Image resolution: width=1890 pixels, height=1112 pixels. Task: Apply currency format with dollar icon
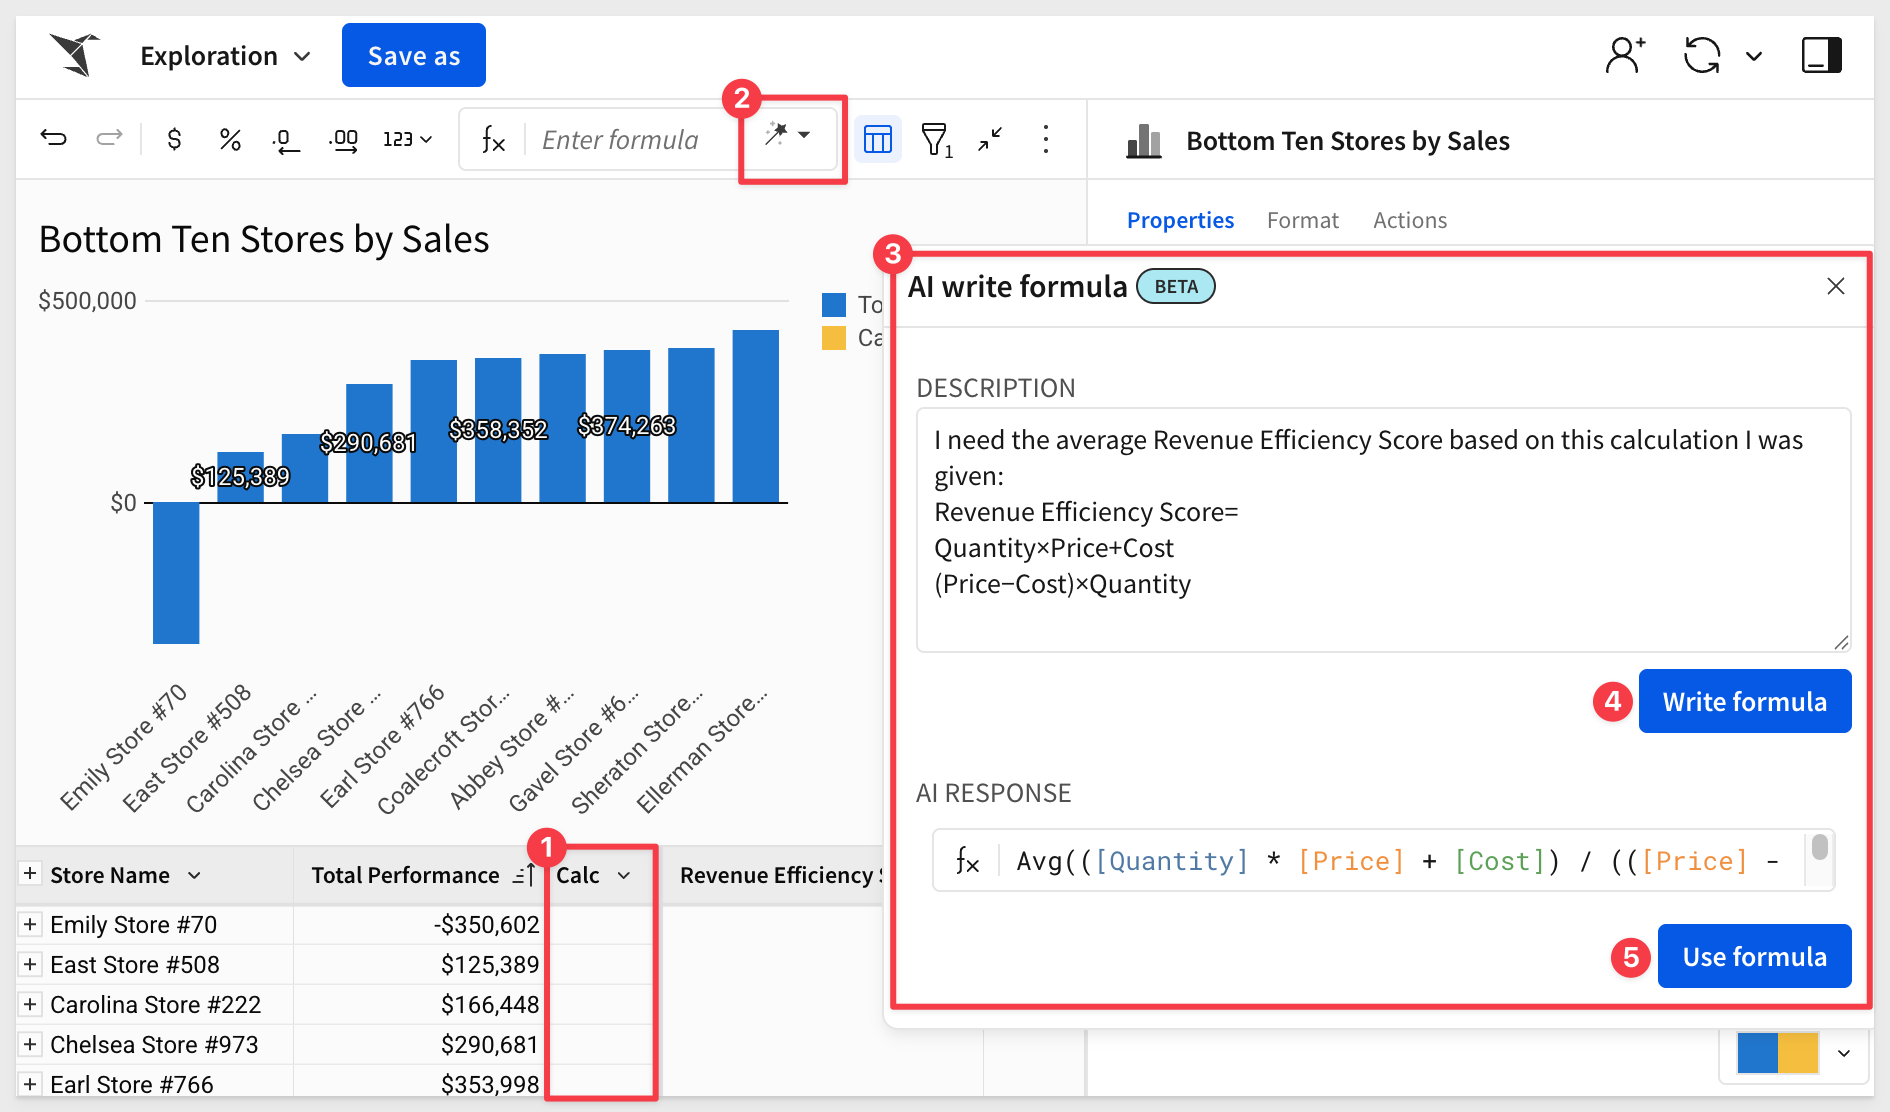coord(174,139)
